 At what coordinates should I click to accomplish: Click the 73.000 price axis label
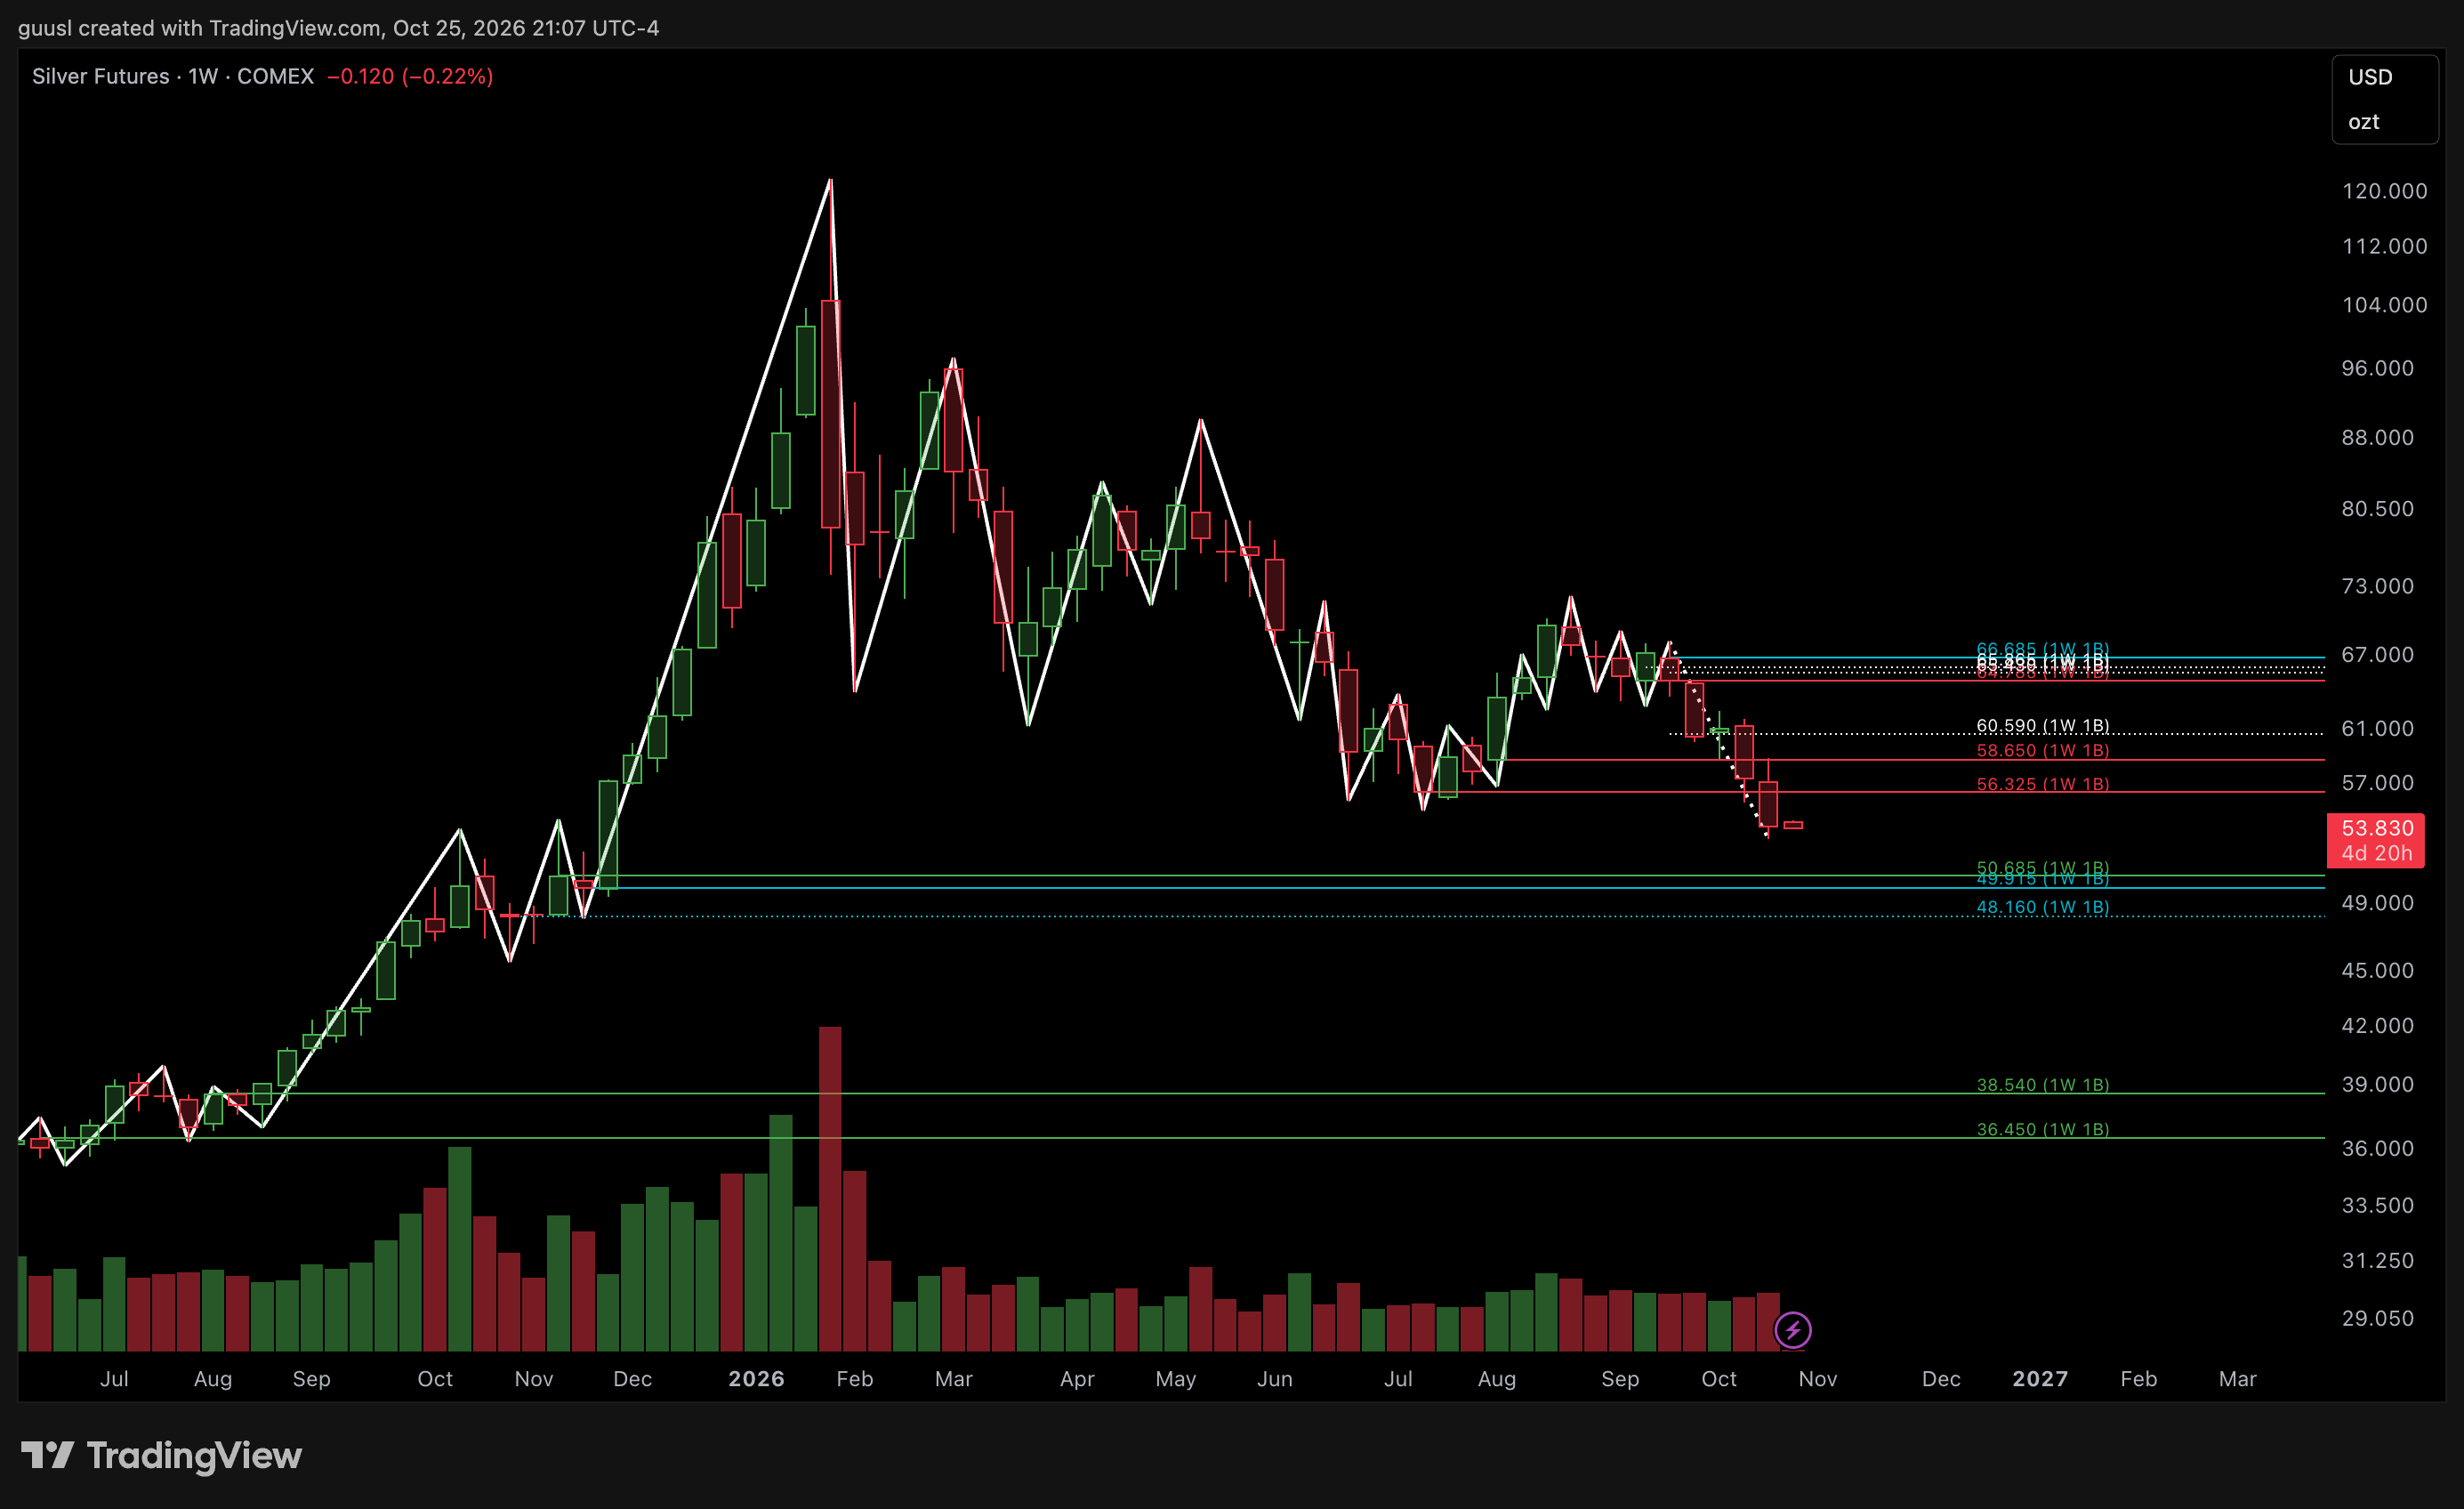pyautogui.click(x=2377, y=586)
